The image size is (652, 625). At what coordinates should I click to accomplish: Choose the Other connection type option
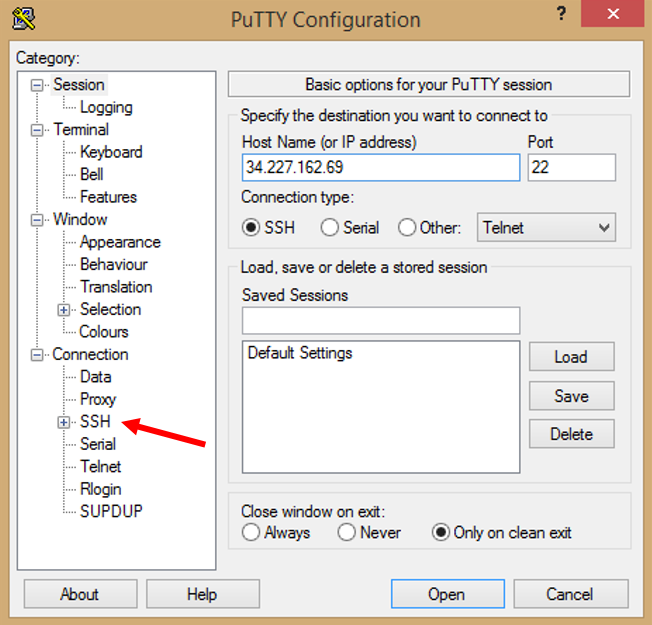click(407, 228)
